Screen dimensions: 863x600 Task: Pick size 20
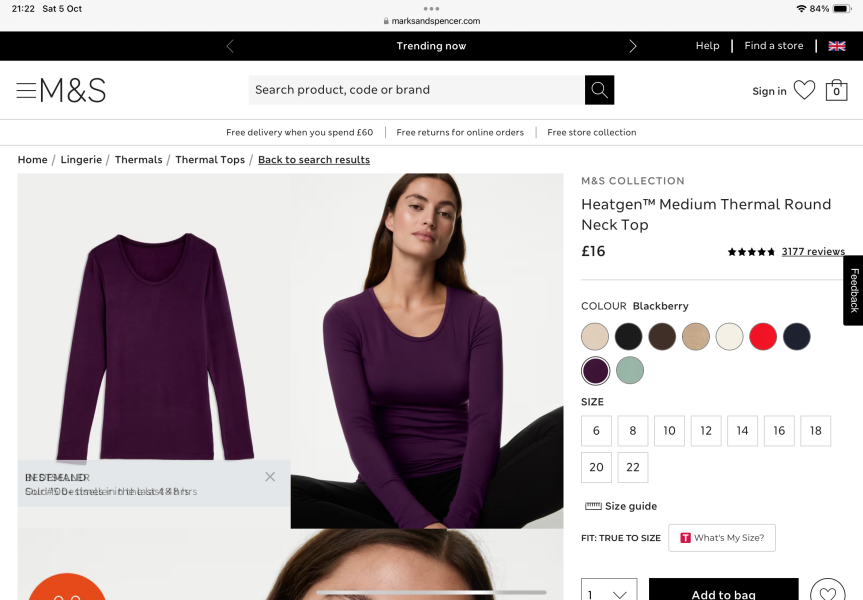pos(596,467)
